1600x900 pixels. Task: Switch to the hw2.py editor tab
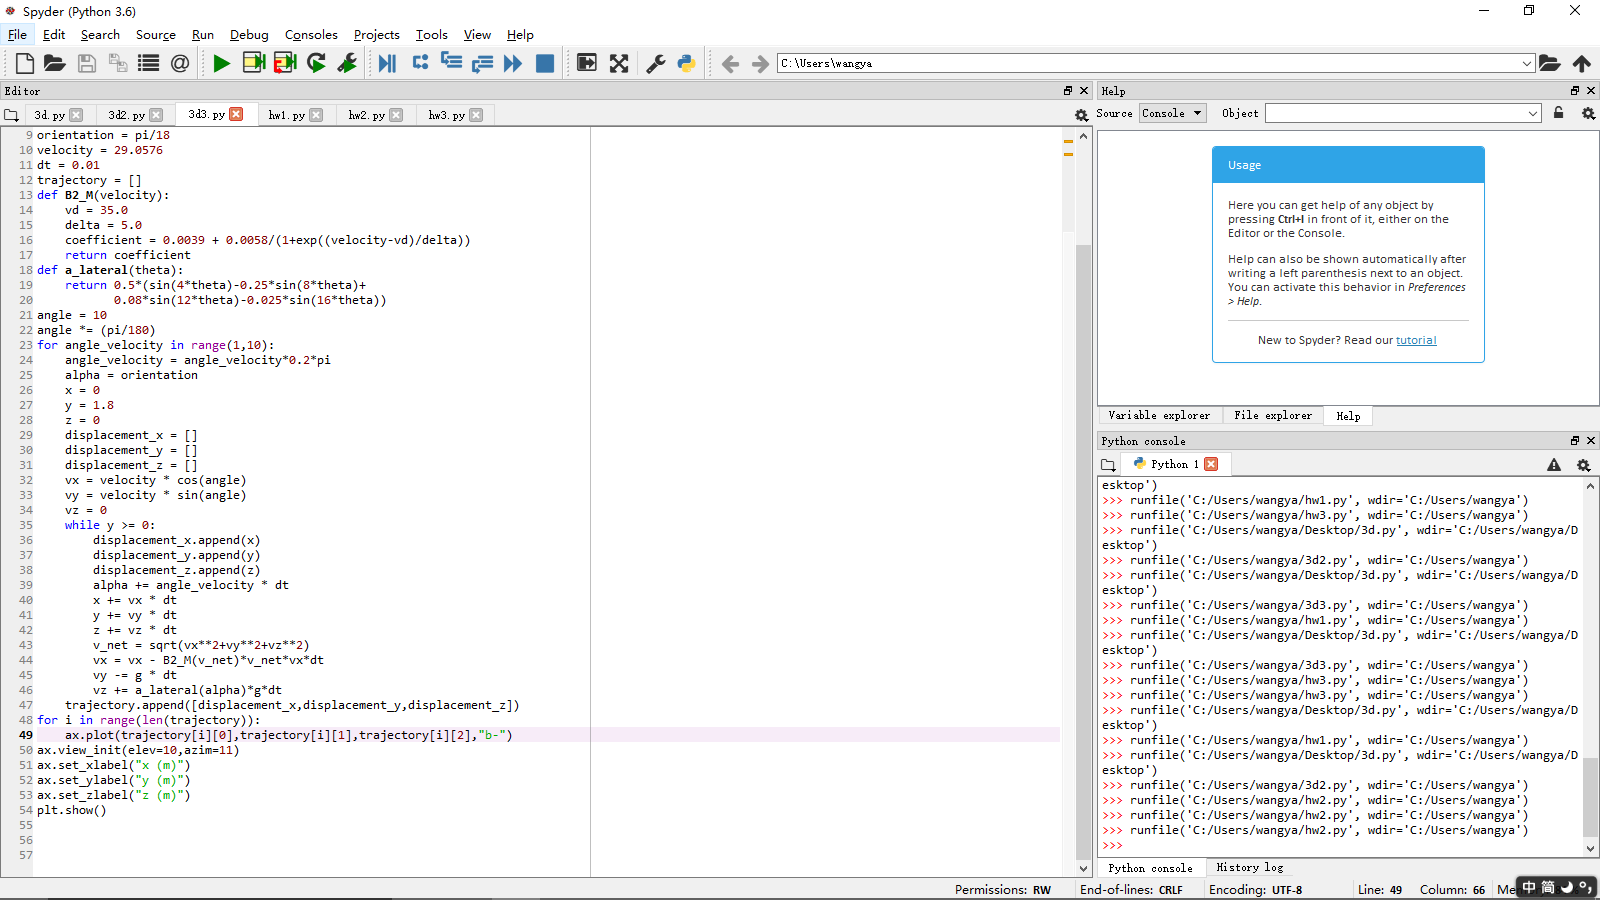(366, 115)
